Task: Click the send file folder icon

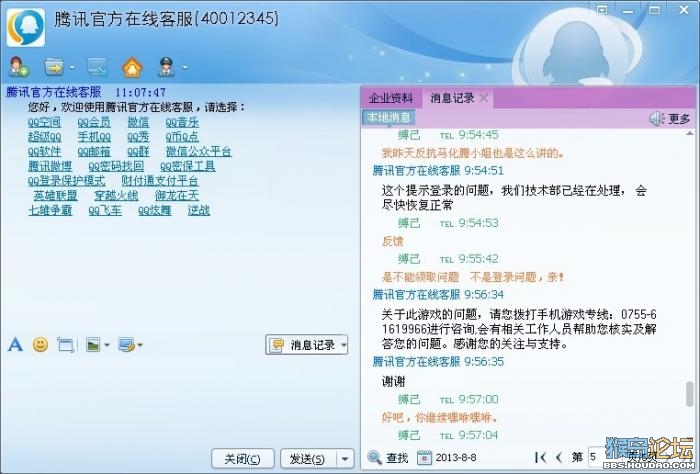Action: point(54,67)
